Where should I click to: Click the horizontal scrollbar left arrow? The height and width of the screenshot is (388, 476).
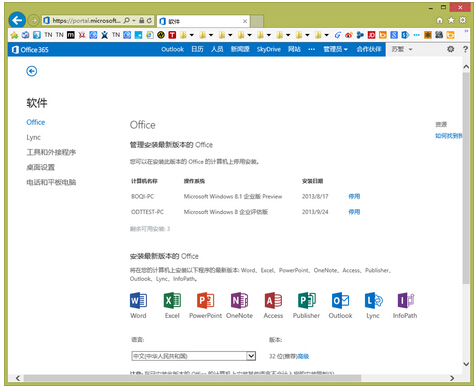[x=18, y=378]
